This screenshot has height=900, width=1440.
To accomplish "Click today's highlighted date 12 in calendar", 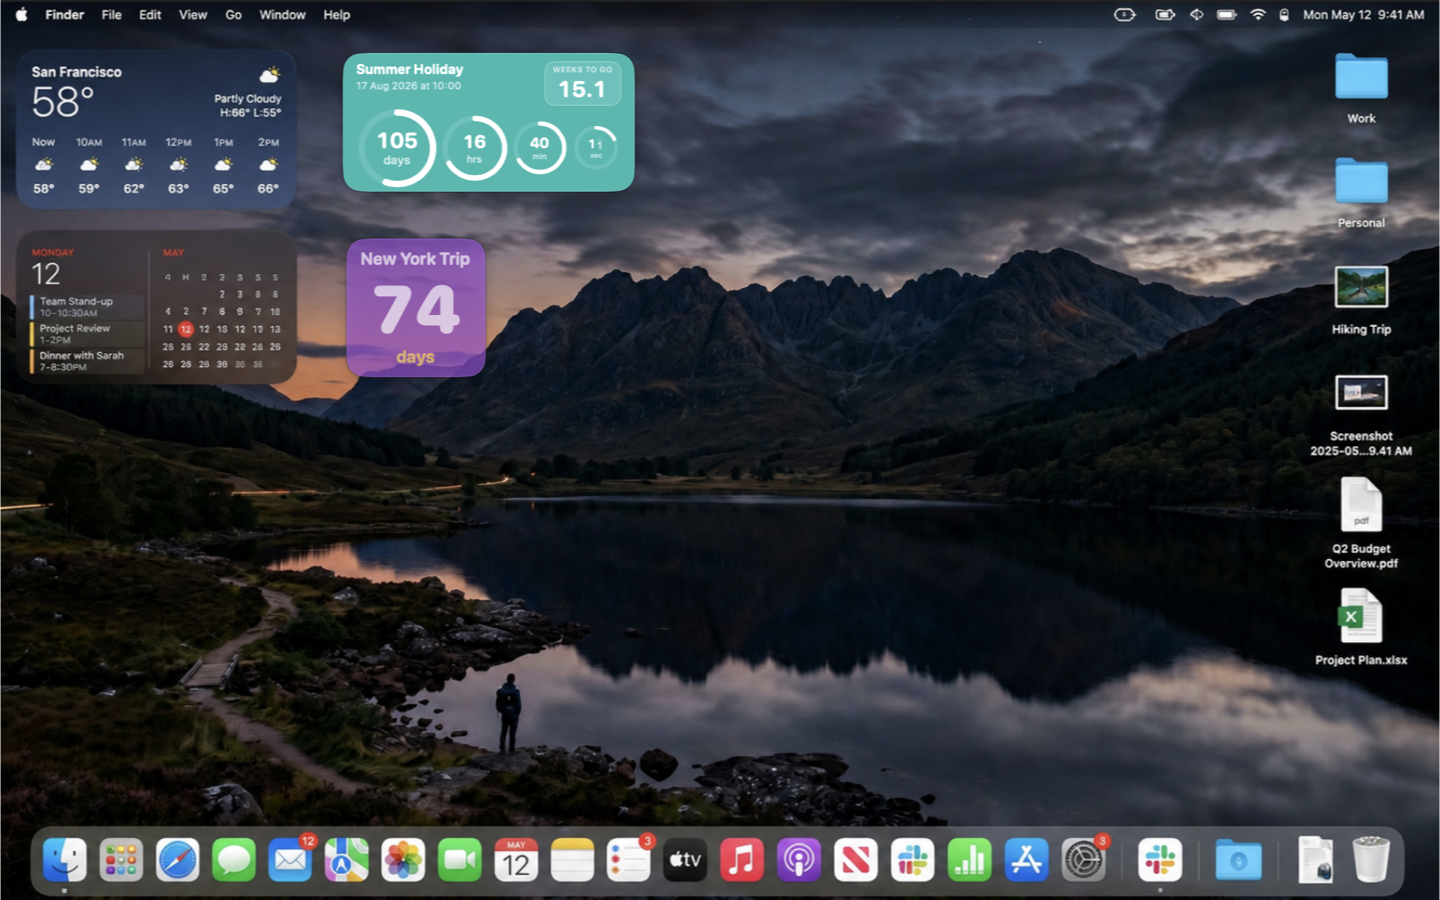I will tap(186, 329).
